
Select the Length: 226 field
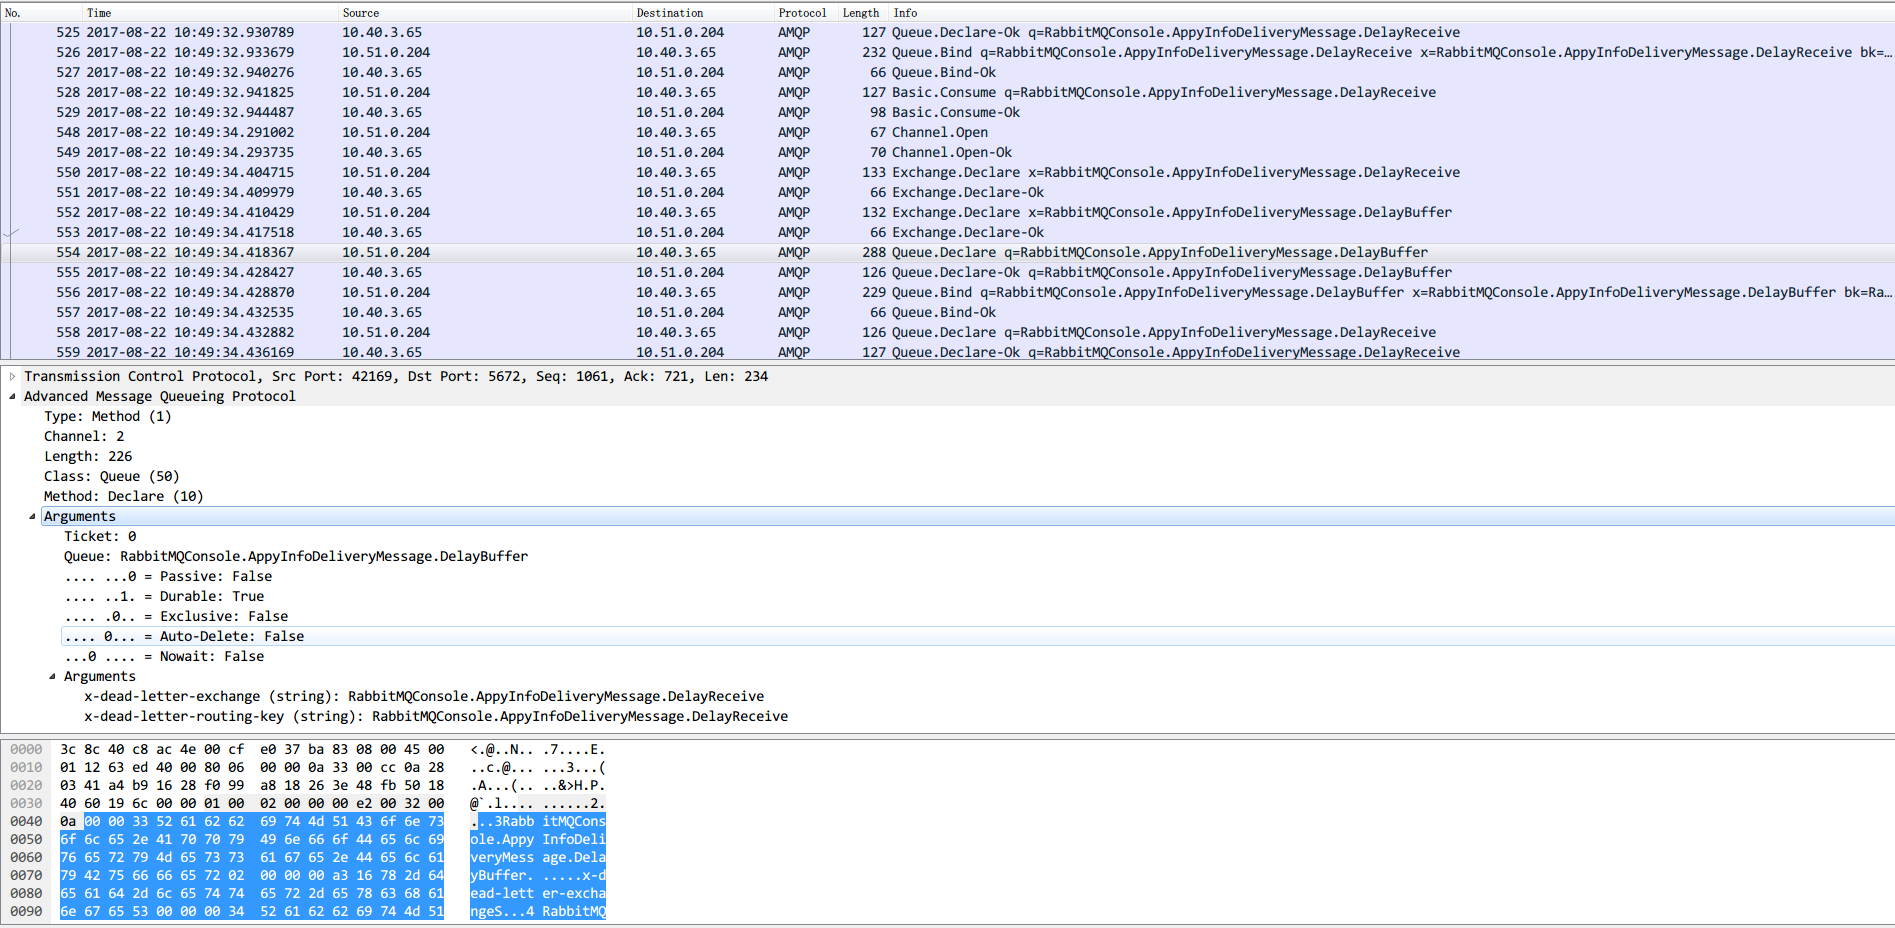tap(88, 457)
